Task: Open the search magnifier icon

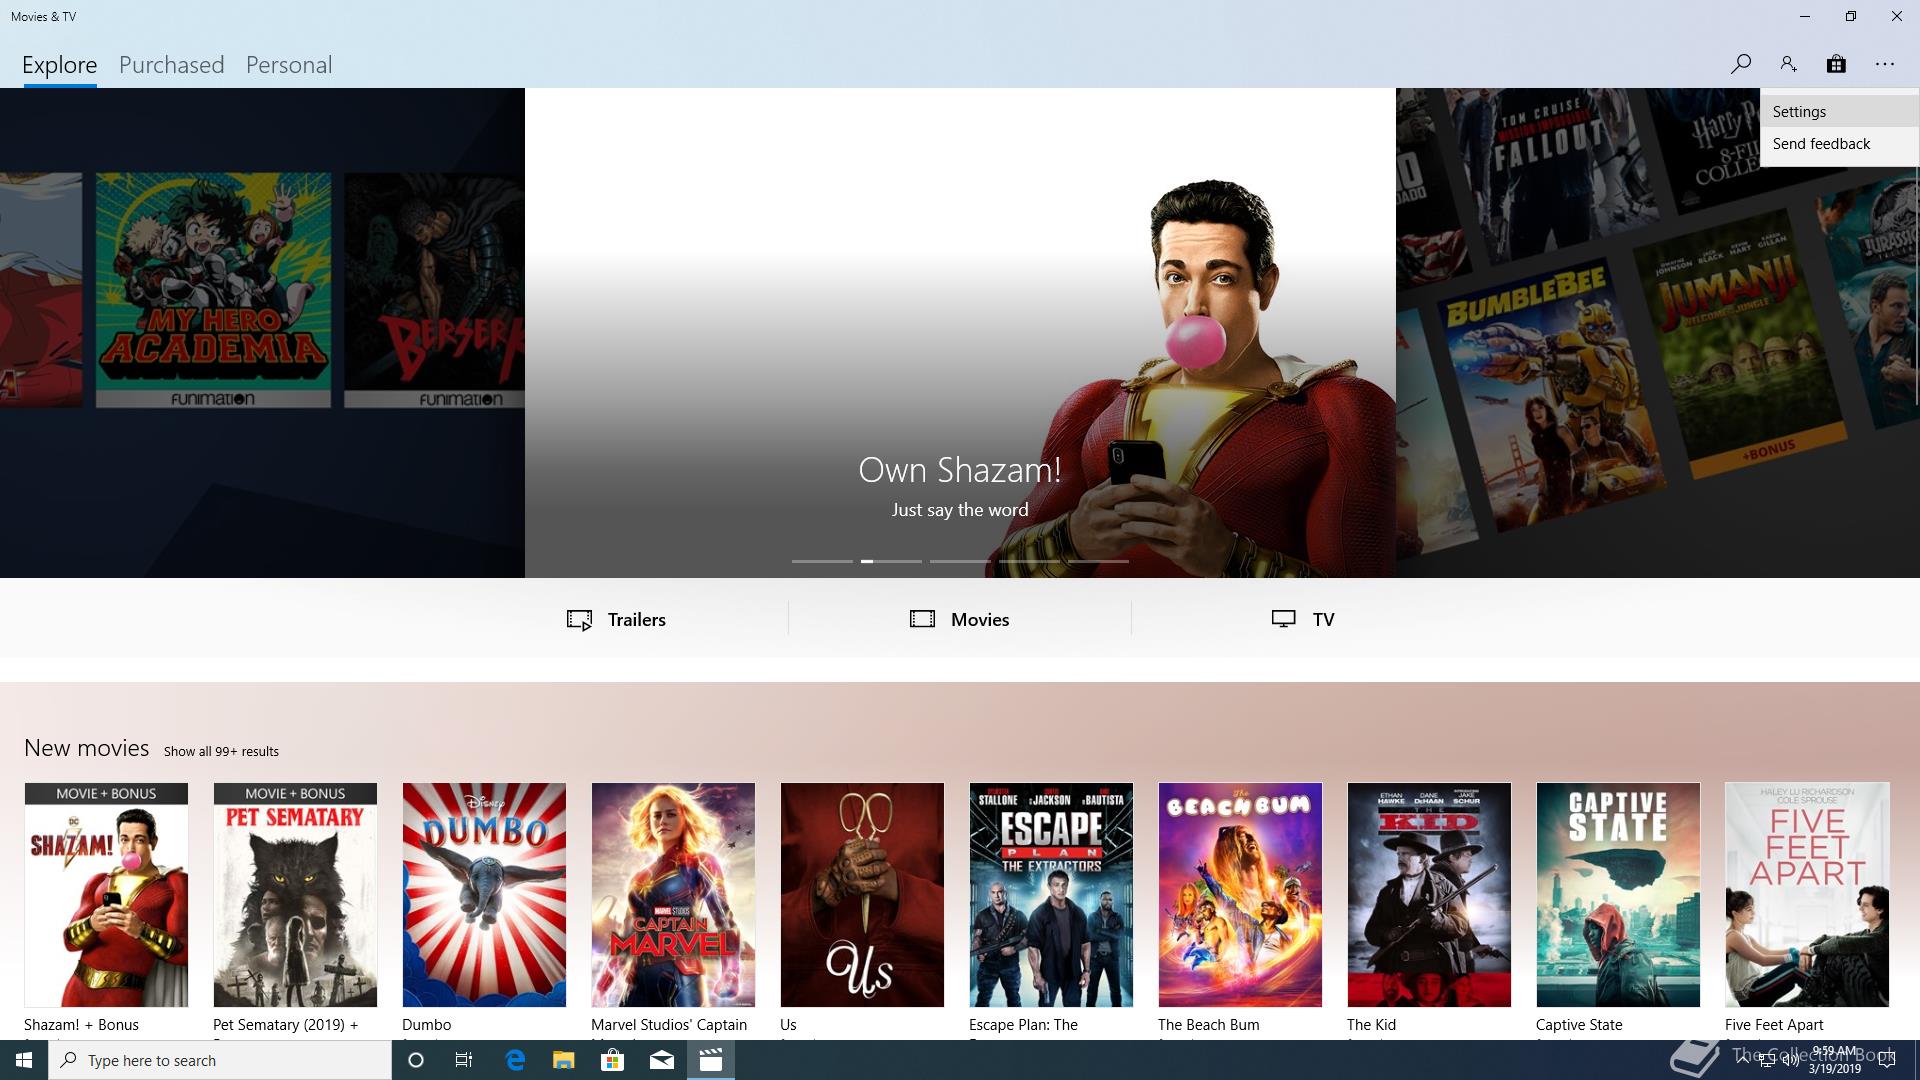Action: pyautogui.click(x=1740, y=64)
